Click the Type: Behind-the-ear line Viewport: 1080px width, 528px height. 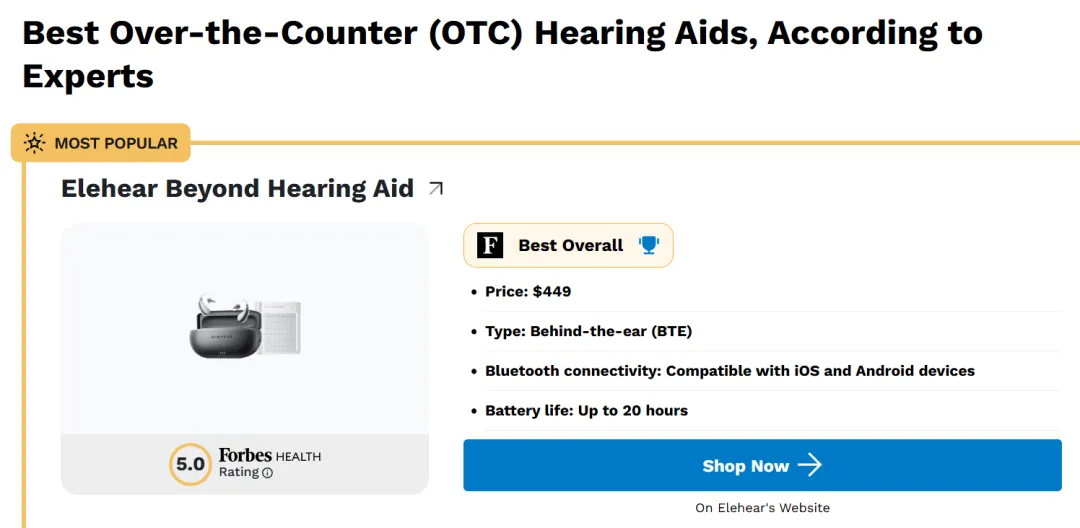coord(588,332)
